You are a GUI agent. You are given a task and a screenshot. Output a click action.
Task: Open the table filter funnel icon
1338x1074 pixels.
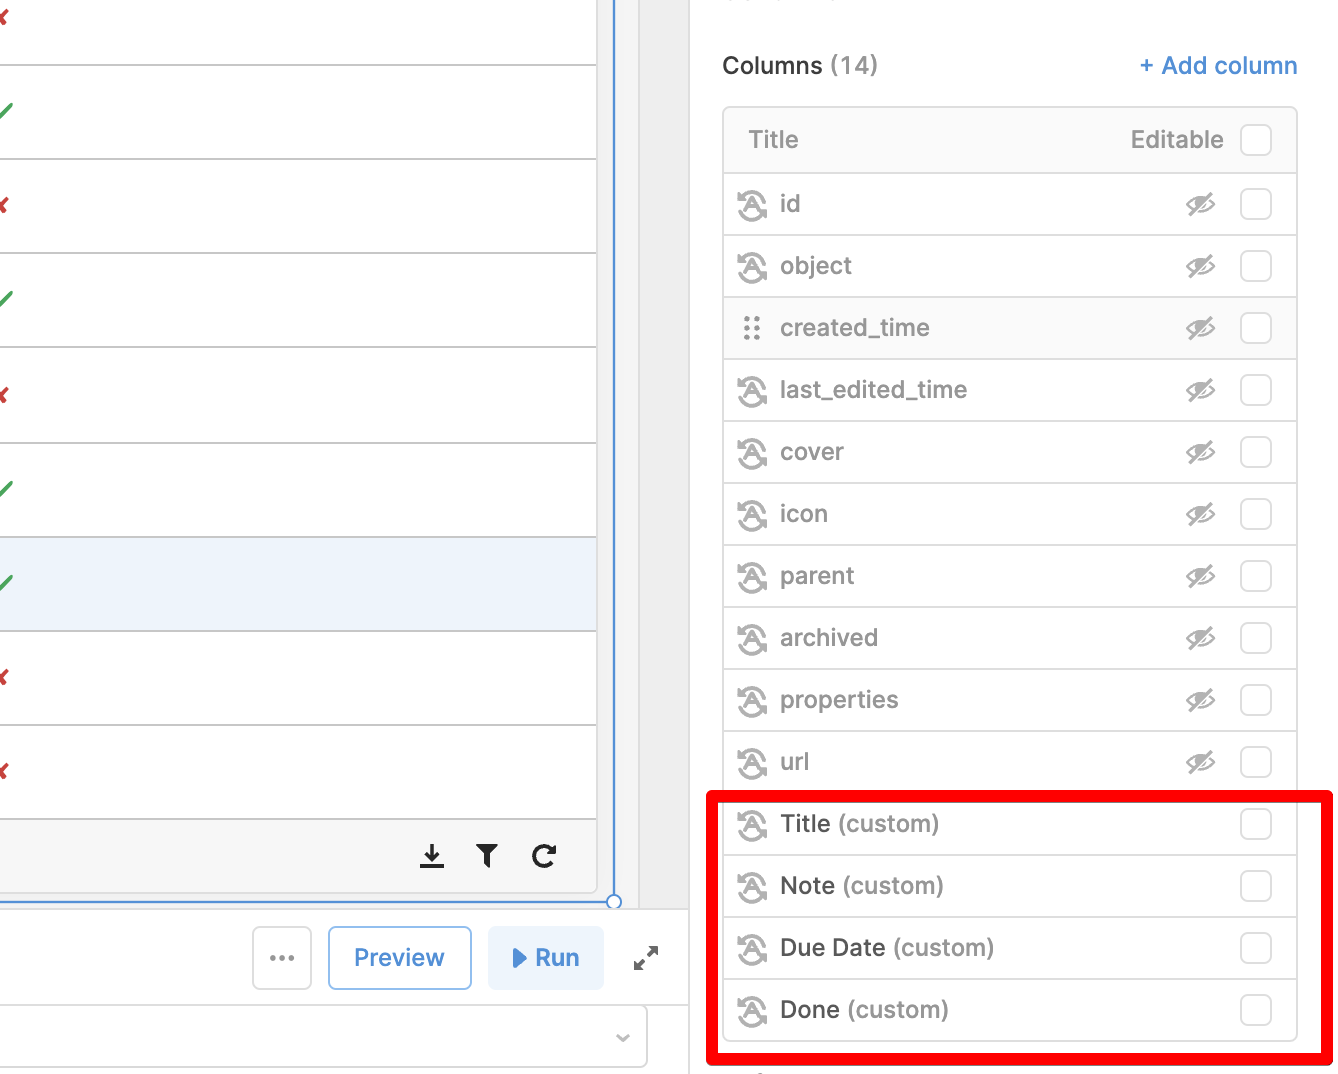pos(487,856)
